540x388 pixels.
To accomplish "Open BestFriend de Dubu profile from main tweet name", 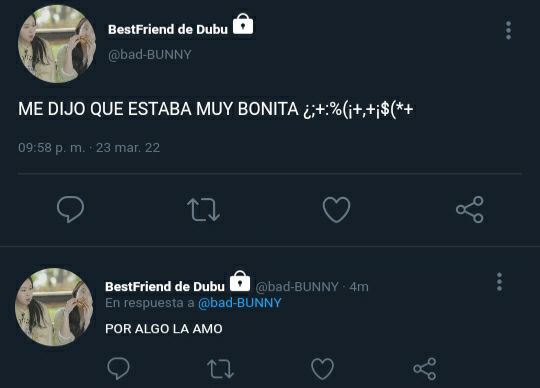I will tap(168, 30).
